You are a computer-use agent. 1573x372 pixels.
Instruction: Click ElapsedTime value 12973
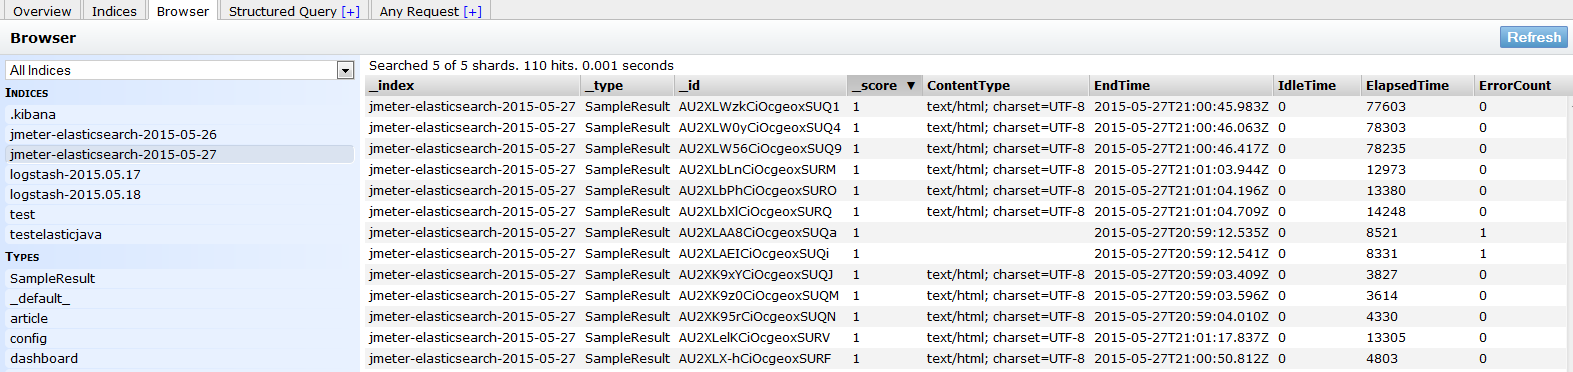(x=1386, y=169)
